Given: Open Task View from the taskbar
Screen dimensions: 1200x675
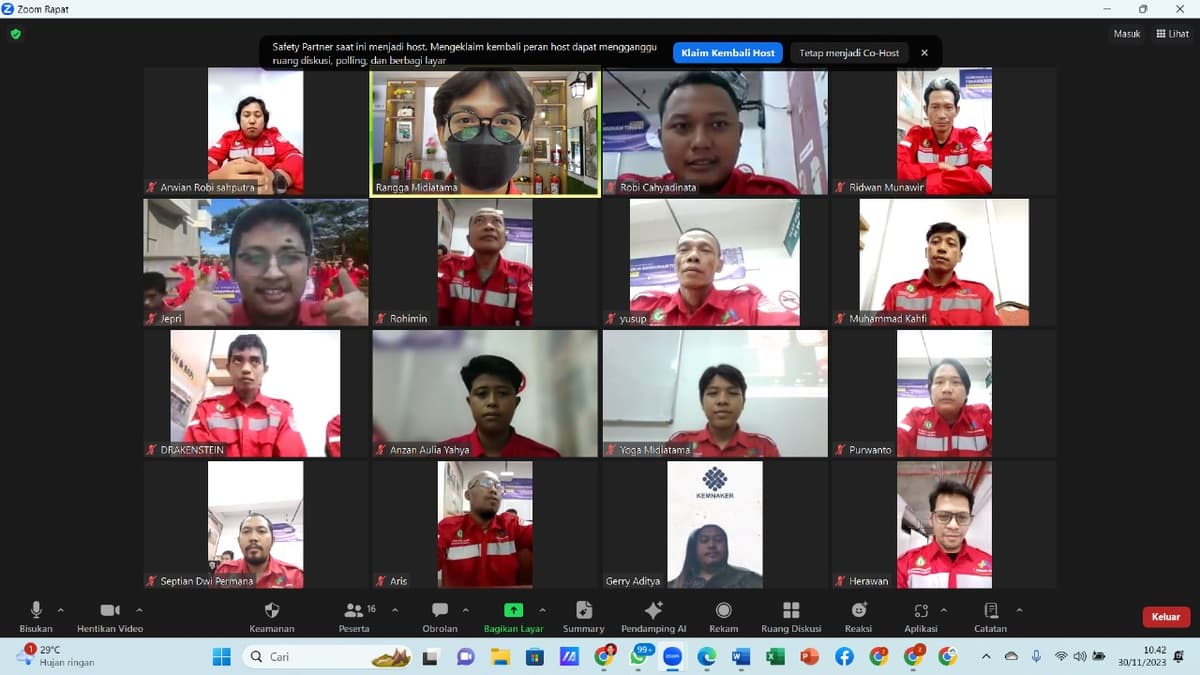Looking at the screenshot, I should (x=431, y=656).
